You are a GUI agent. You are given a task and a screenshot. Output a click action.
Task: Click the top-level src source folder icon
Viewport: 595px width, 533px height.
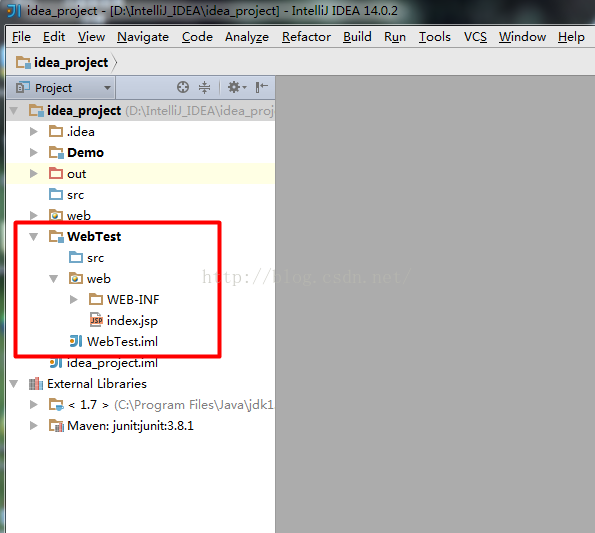[56, 194]
